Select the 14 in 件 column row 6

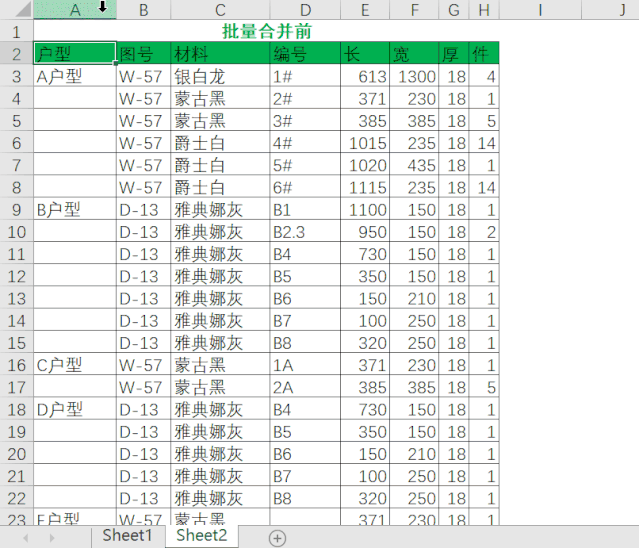(484, 143)
